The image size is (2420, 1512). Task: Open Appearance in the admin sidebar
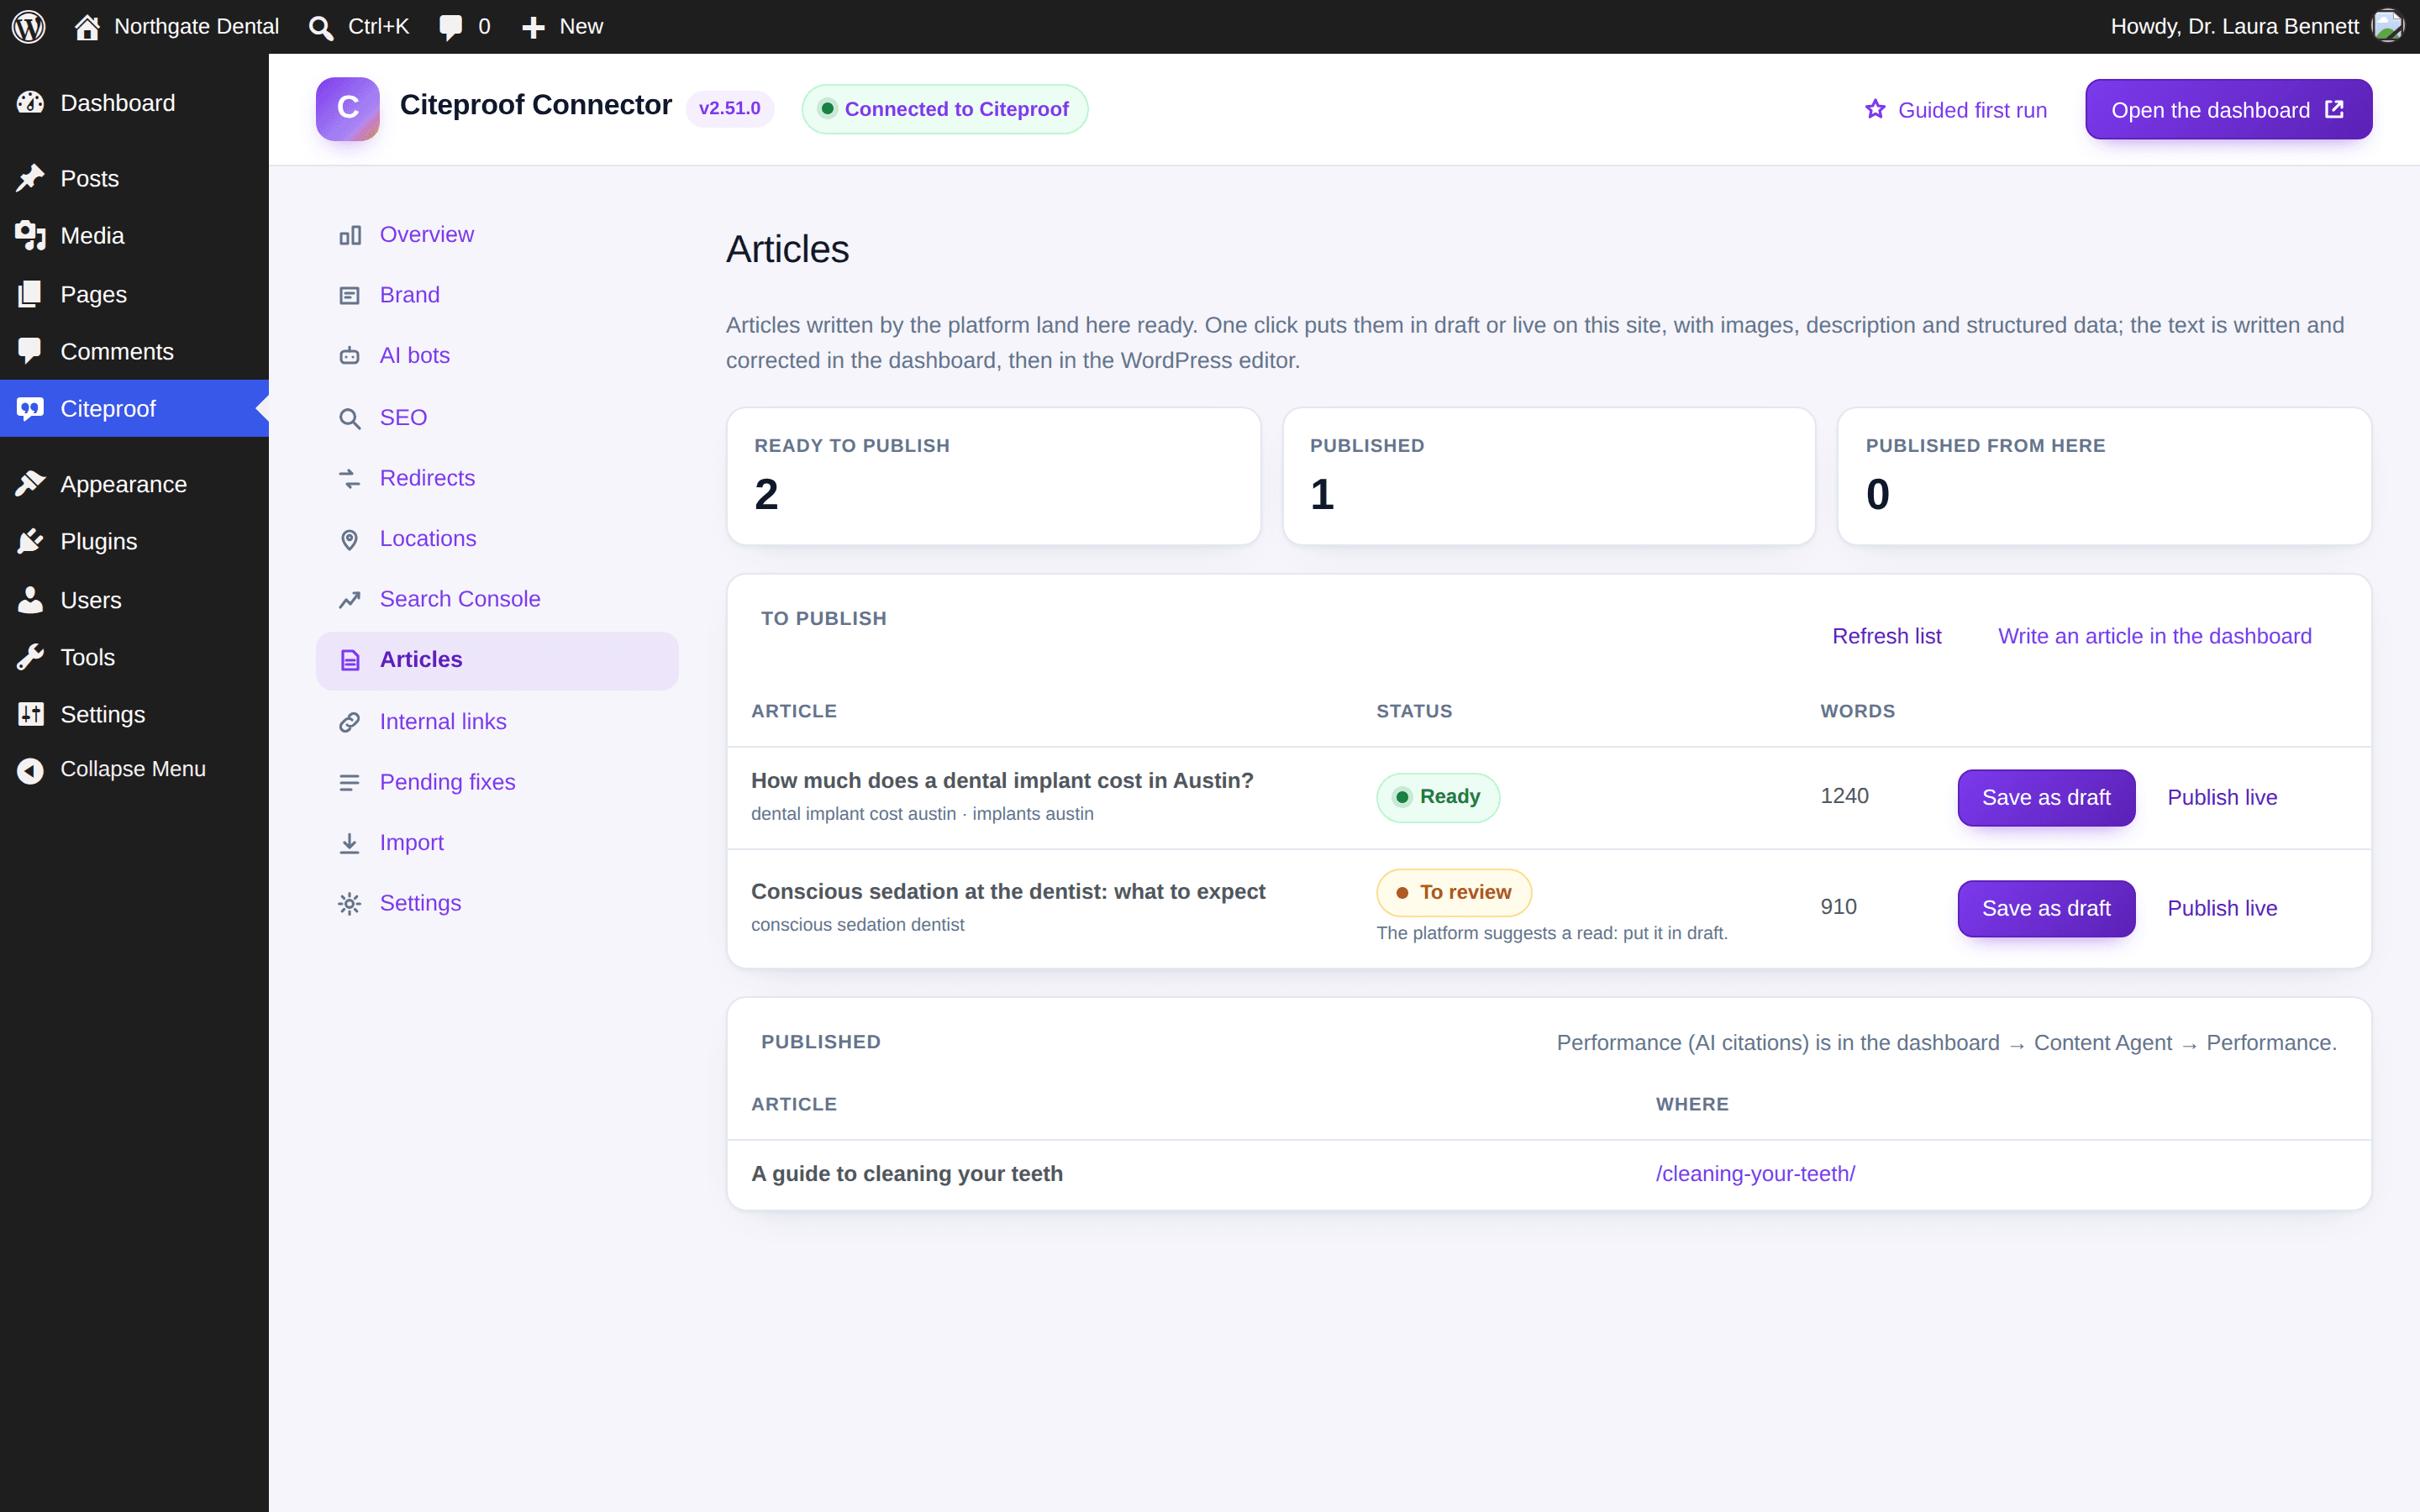pos(134,484)
